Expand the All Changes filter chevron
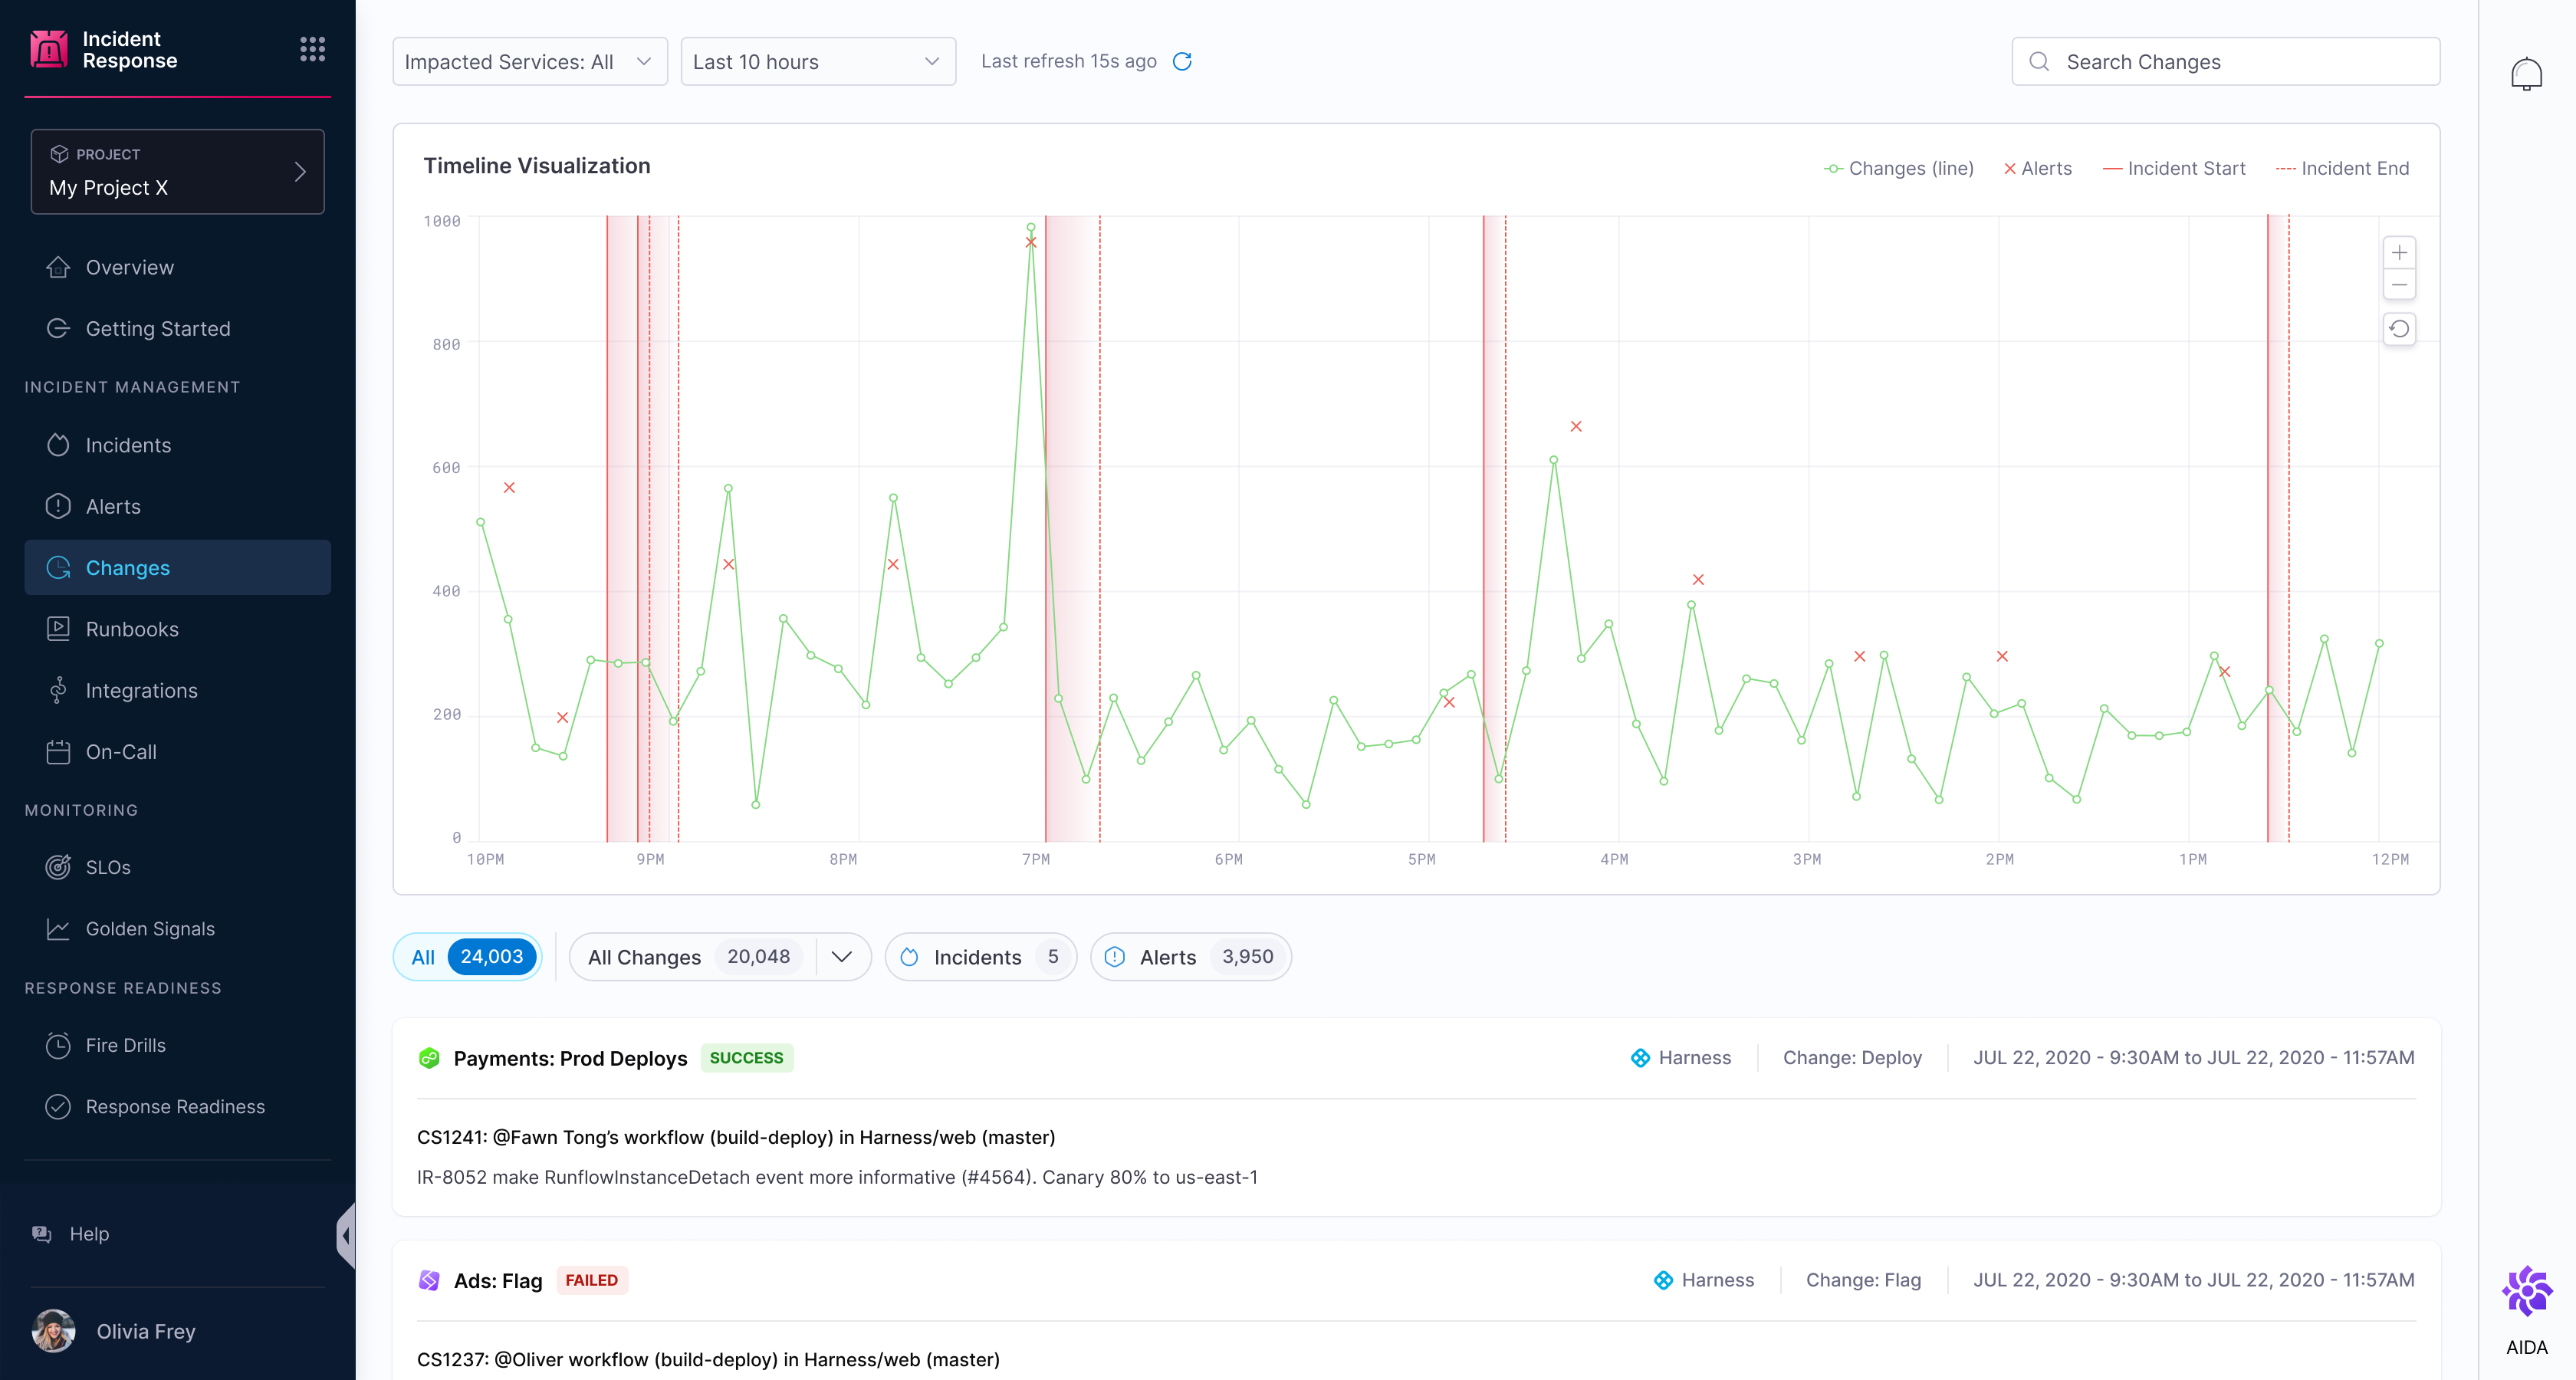2576x1380 pixels. tap(842, 957)
